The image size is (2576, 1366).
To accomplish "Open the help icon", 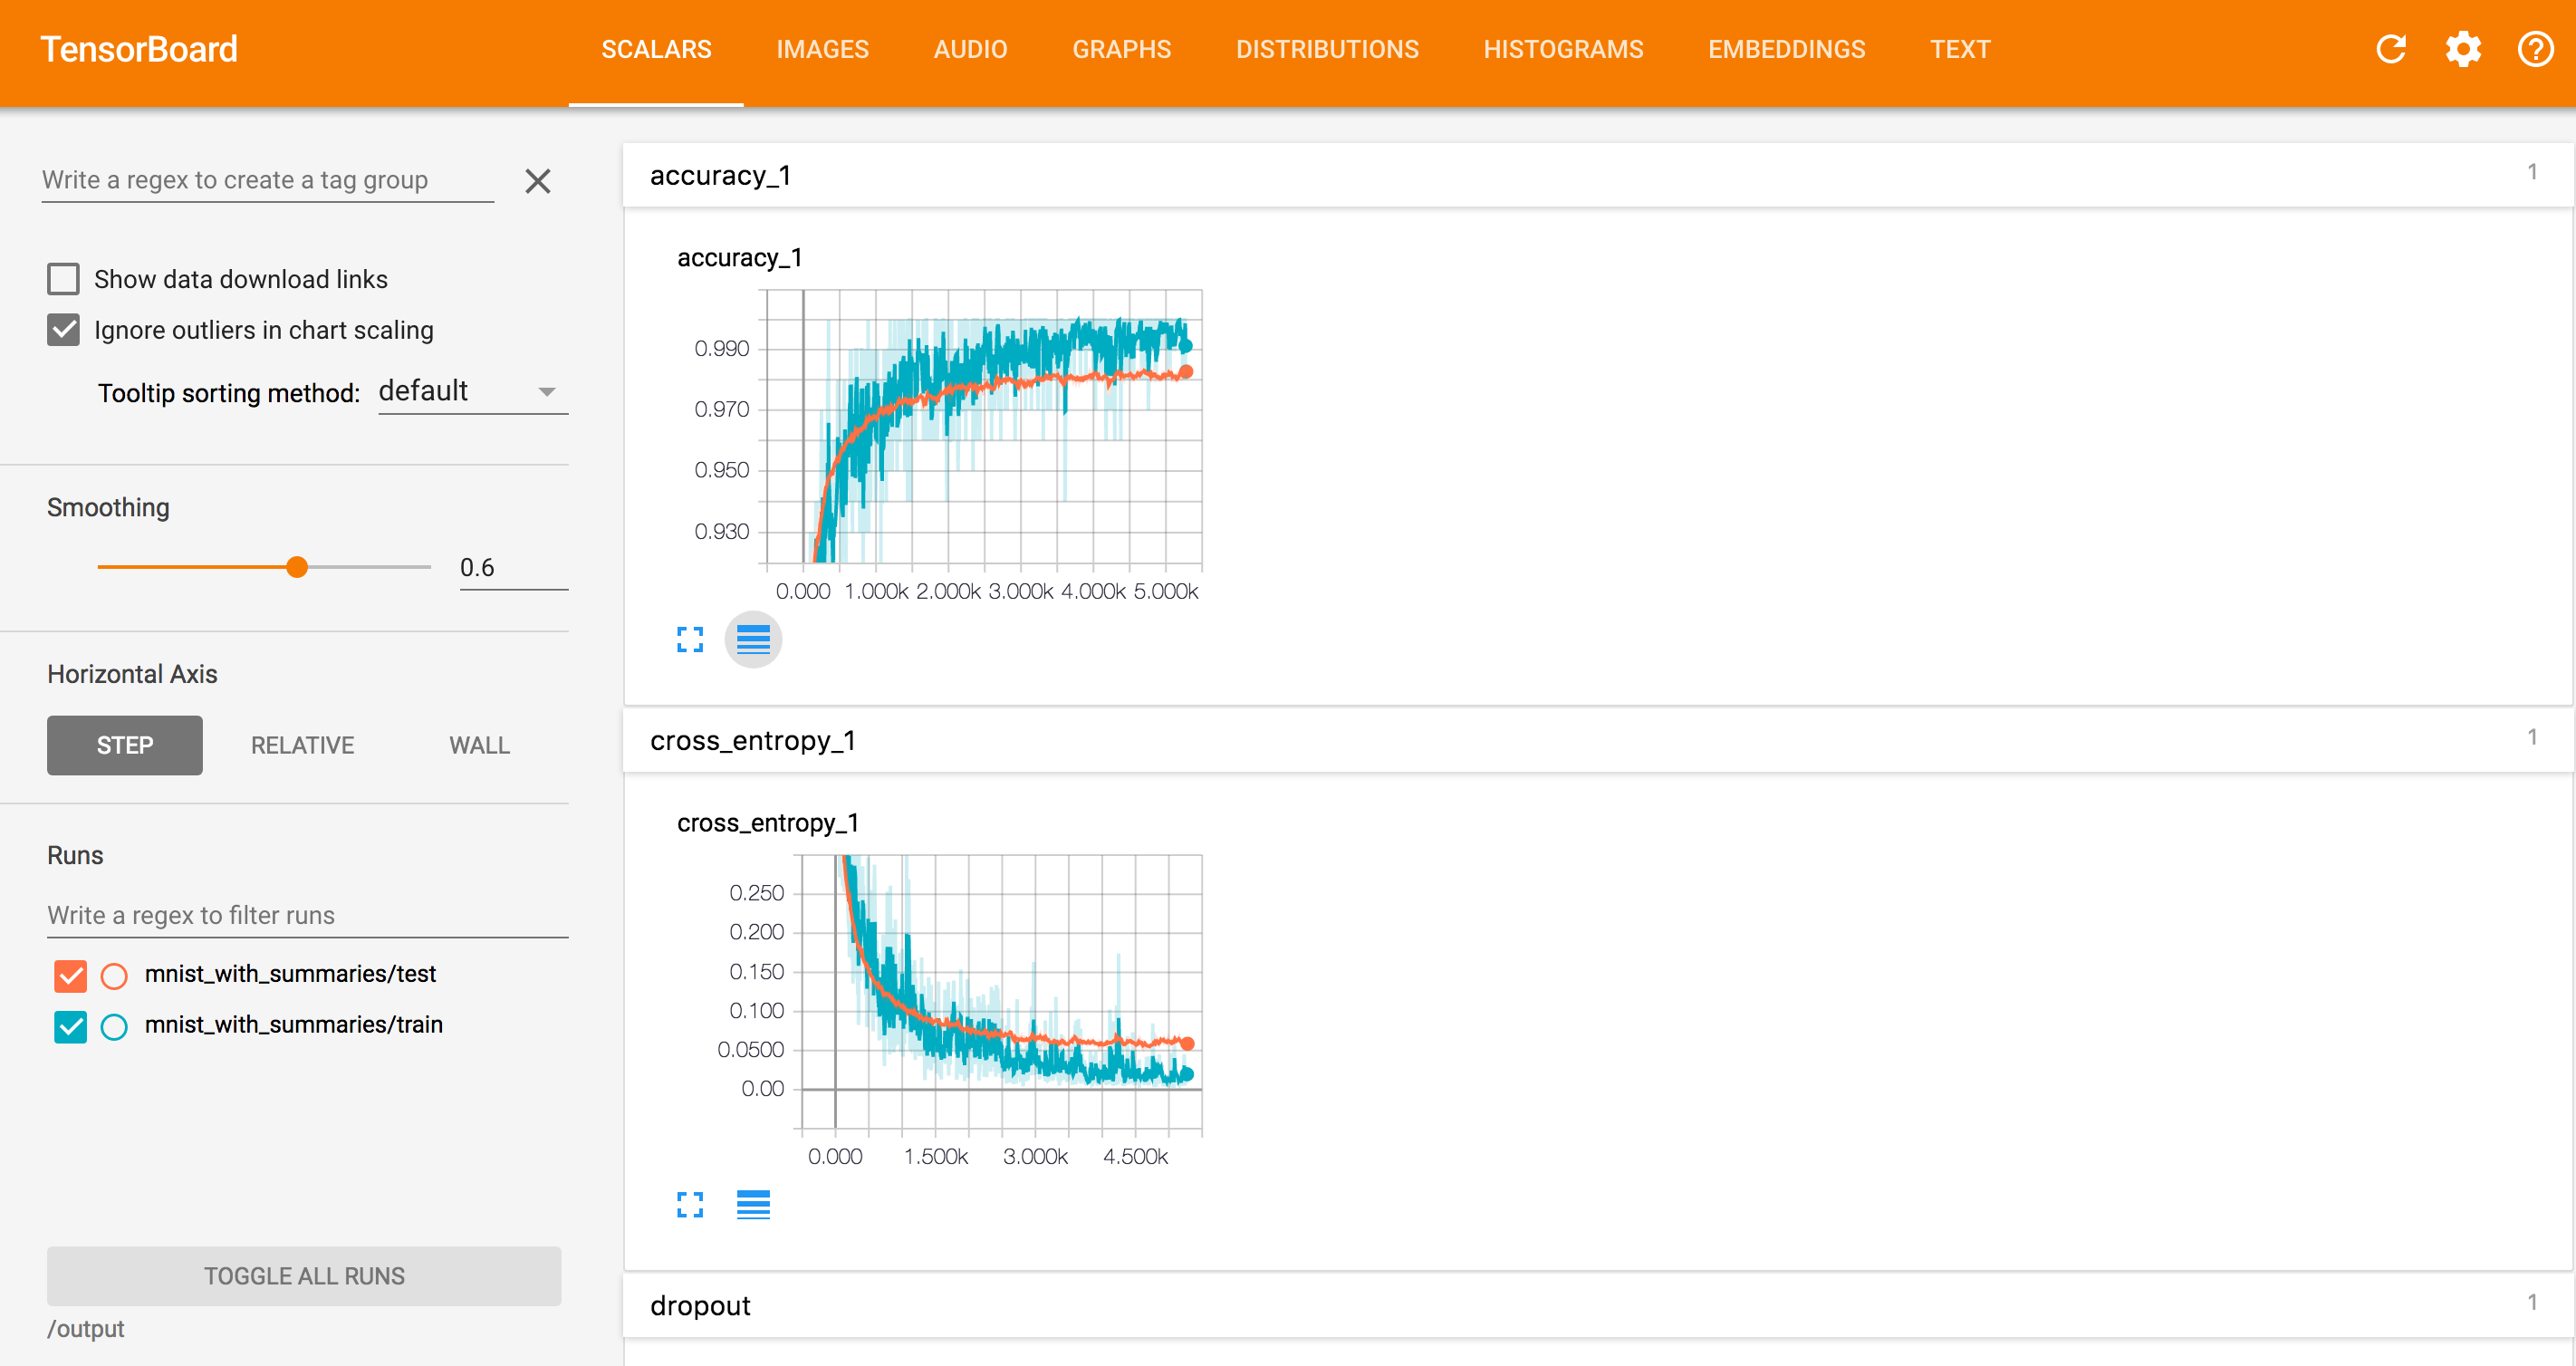I will 2536,49.
